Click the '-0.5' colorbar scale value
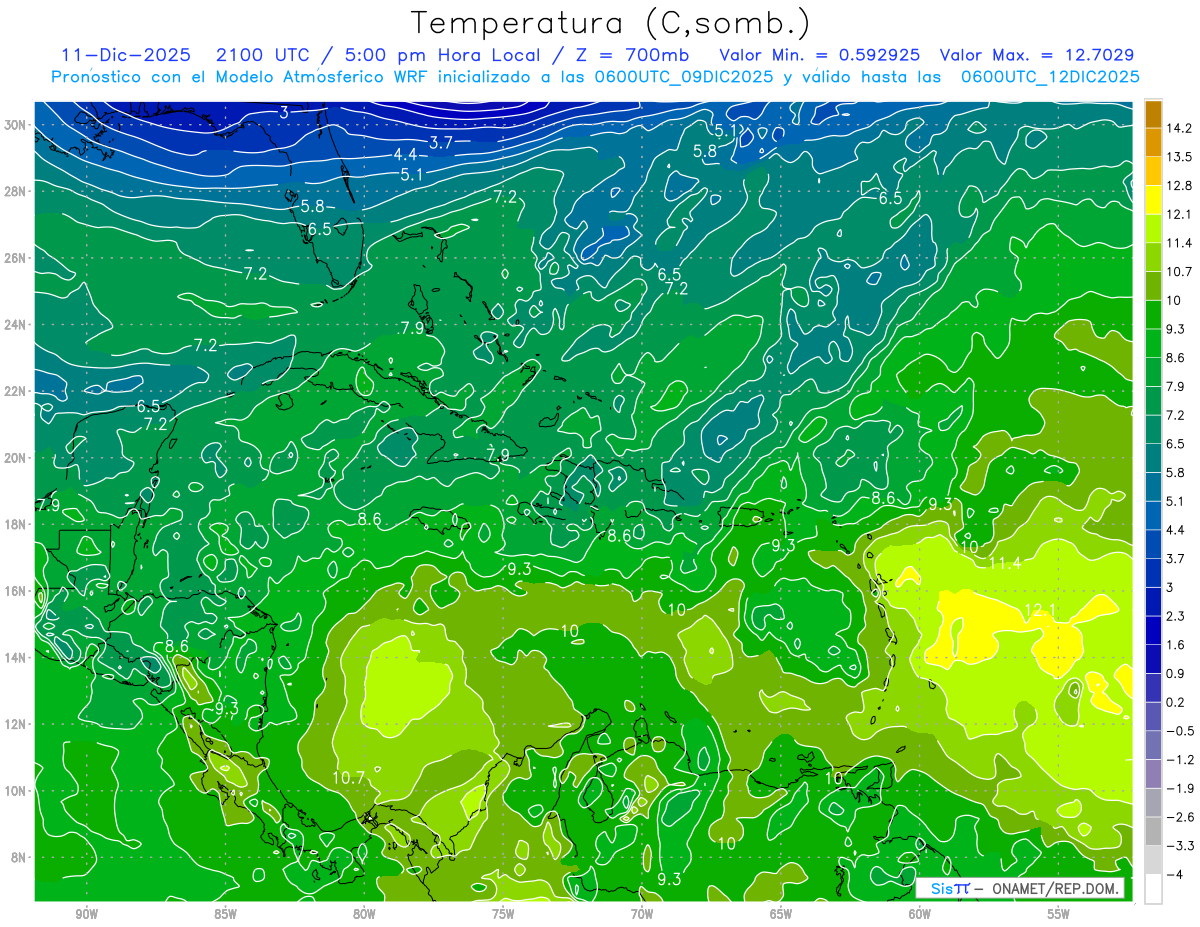 pyautogui.click(x=1181, y=731)
